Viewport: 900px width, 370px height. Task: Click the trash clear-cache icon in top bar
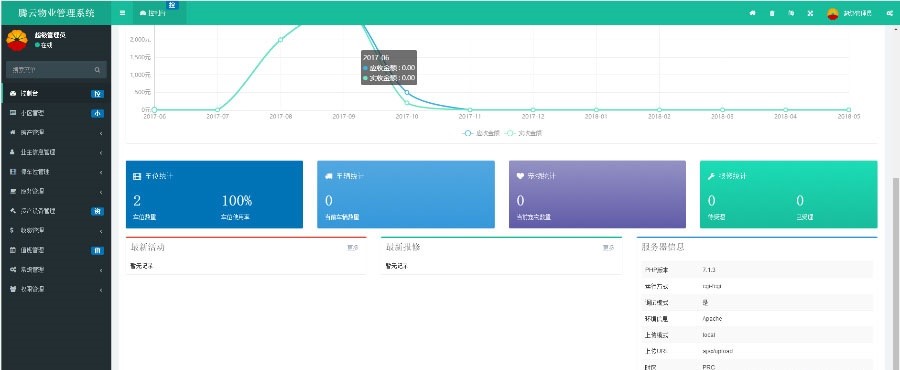(x=771, y=13)
